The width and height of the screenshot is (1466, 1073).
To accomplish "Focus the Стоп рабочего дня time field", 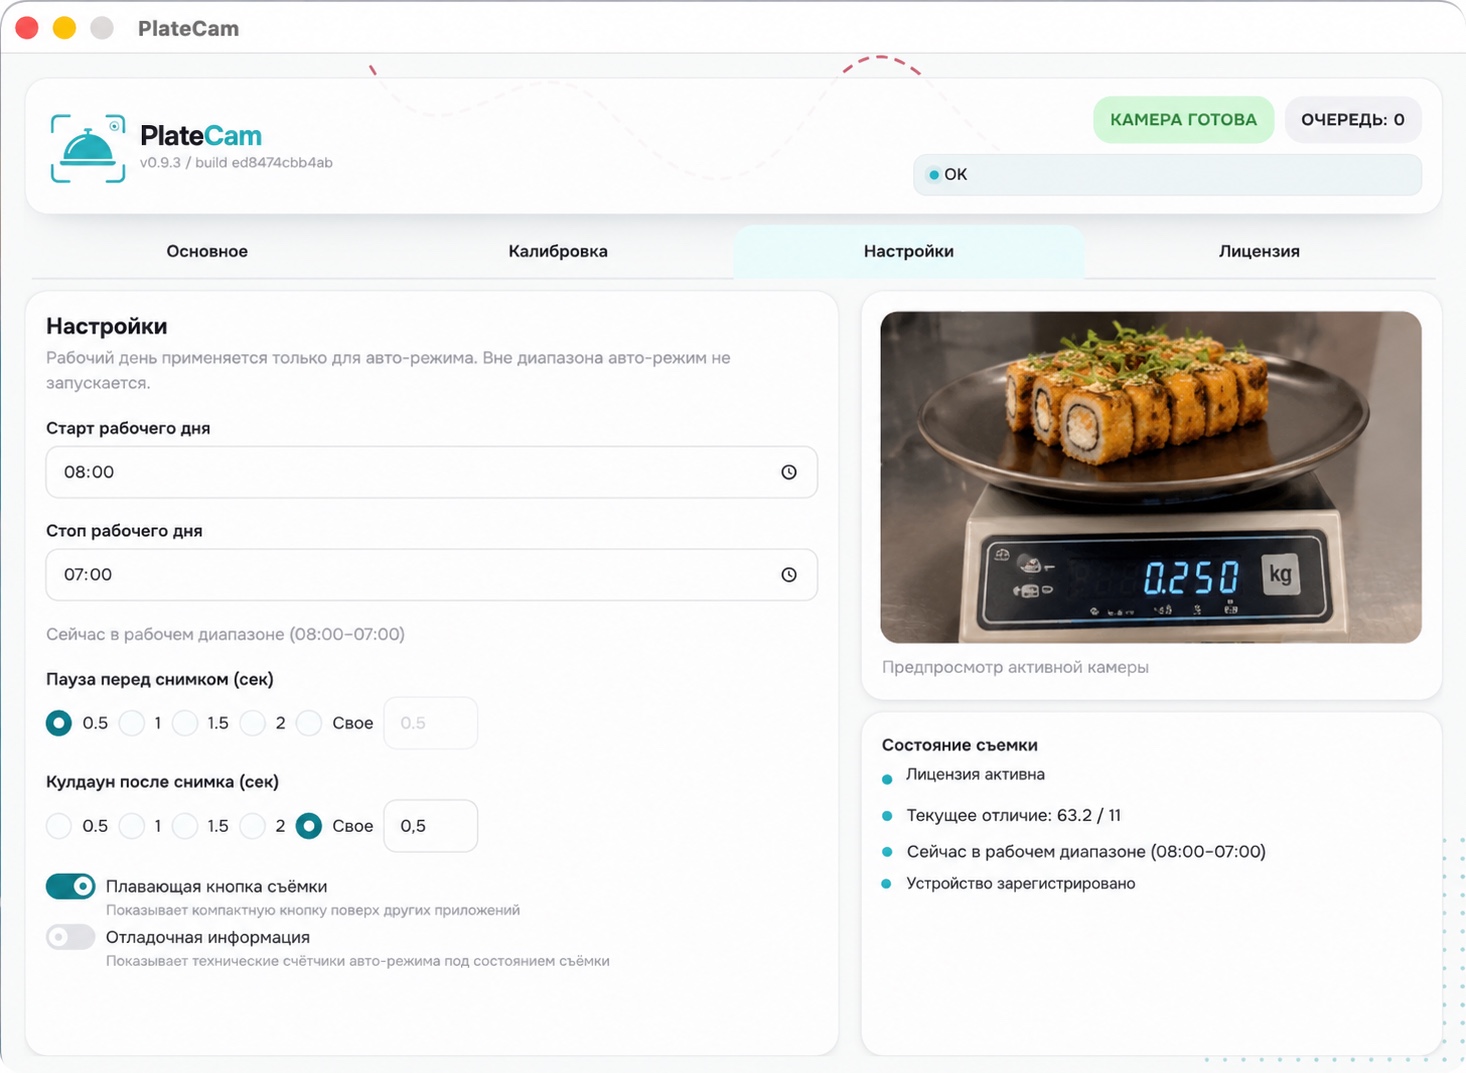I will [432, 575].
